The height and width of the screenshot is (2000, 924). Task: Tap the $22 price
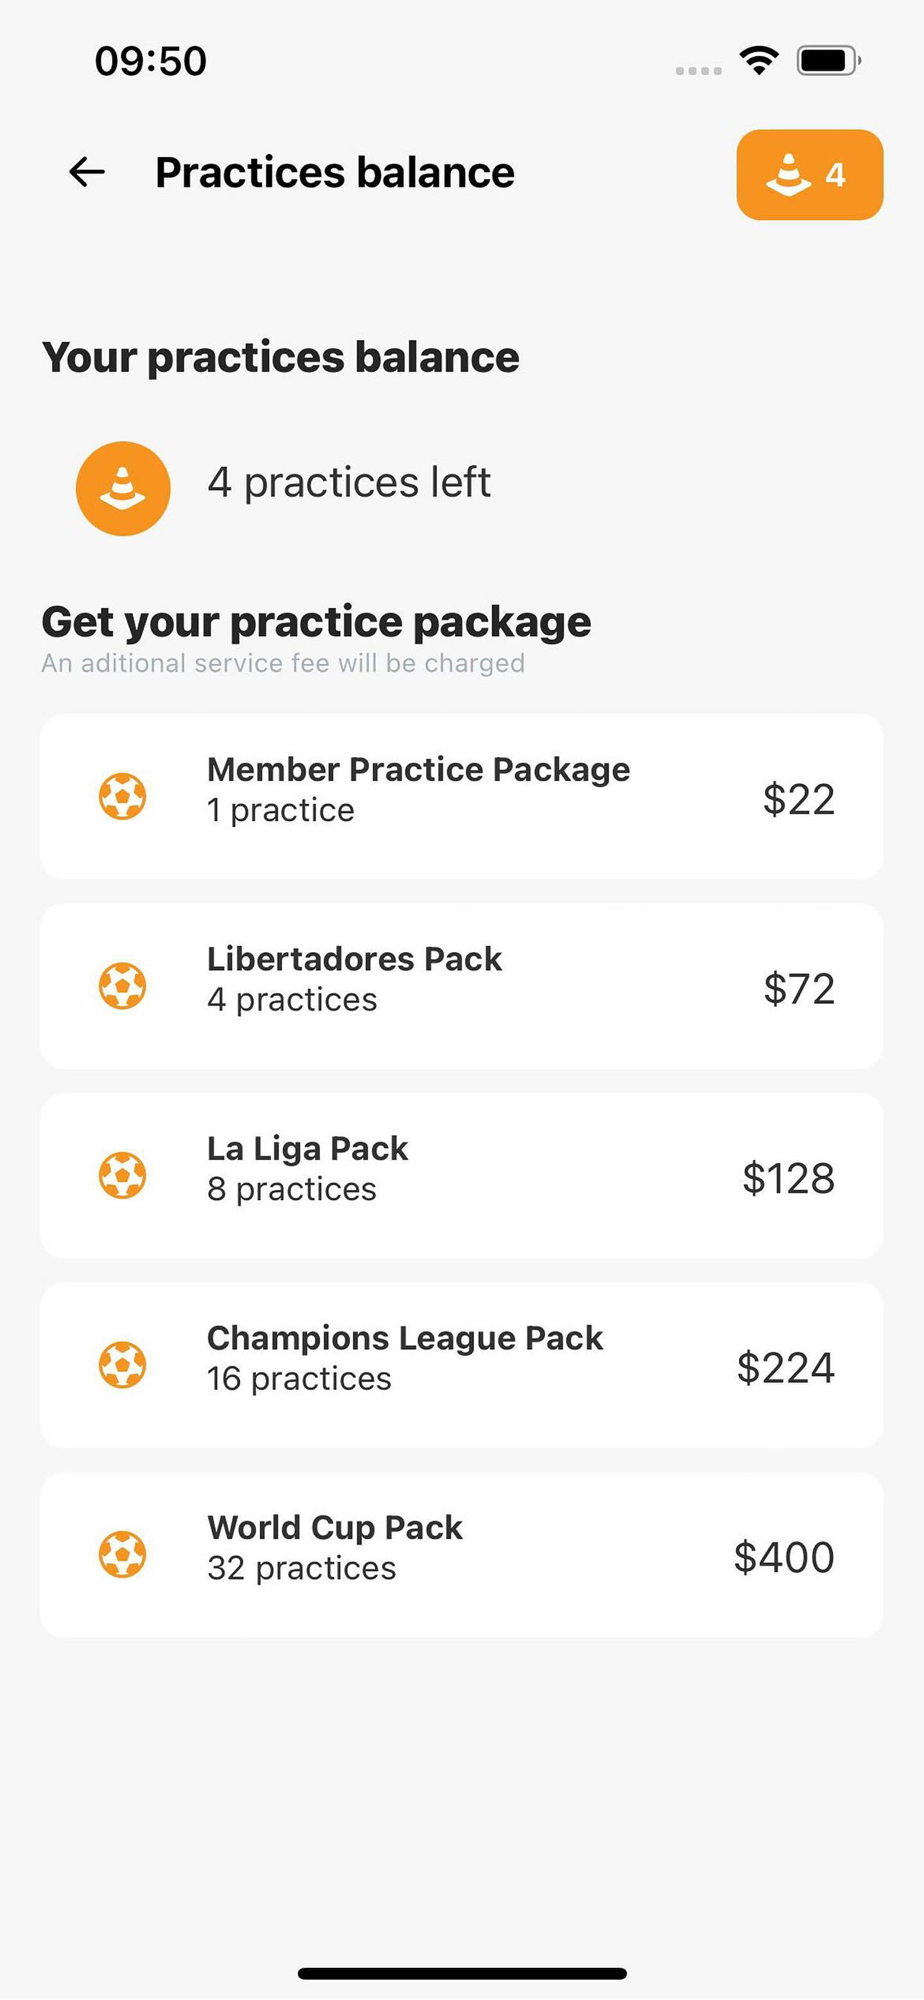(x=799, y=799)
